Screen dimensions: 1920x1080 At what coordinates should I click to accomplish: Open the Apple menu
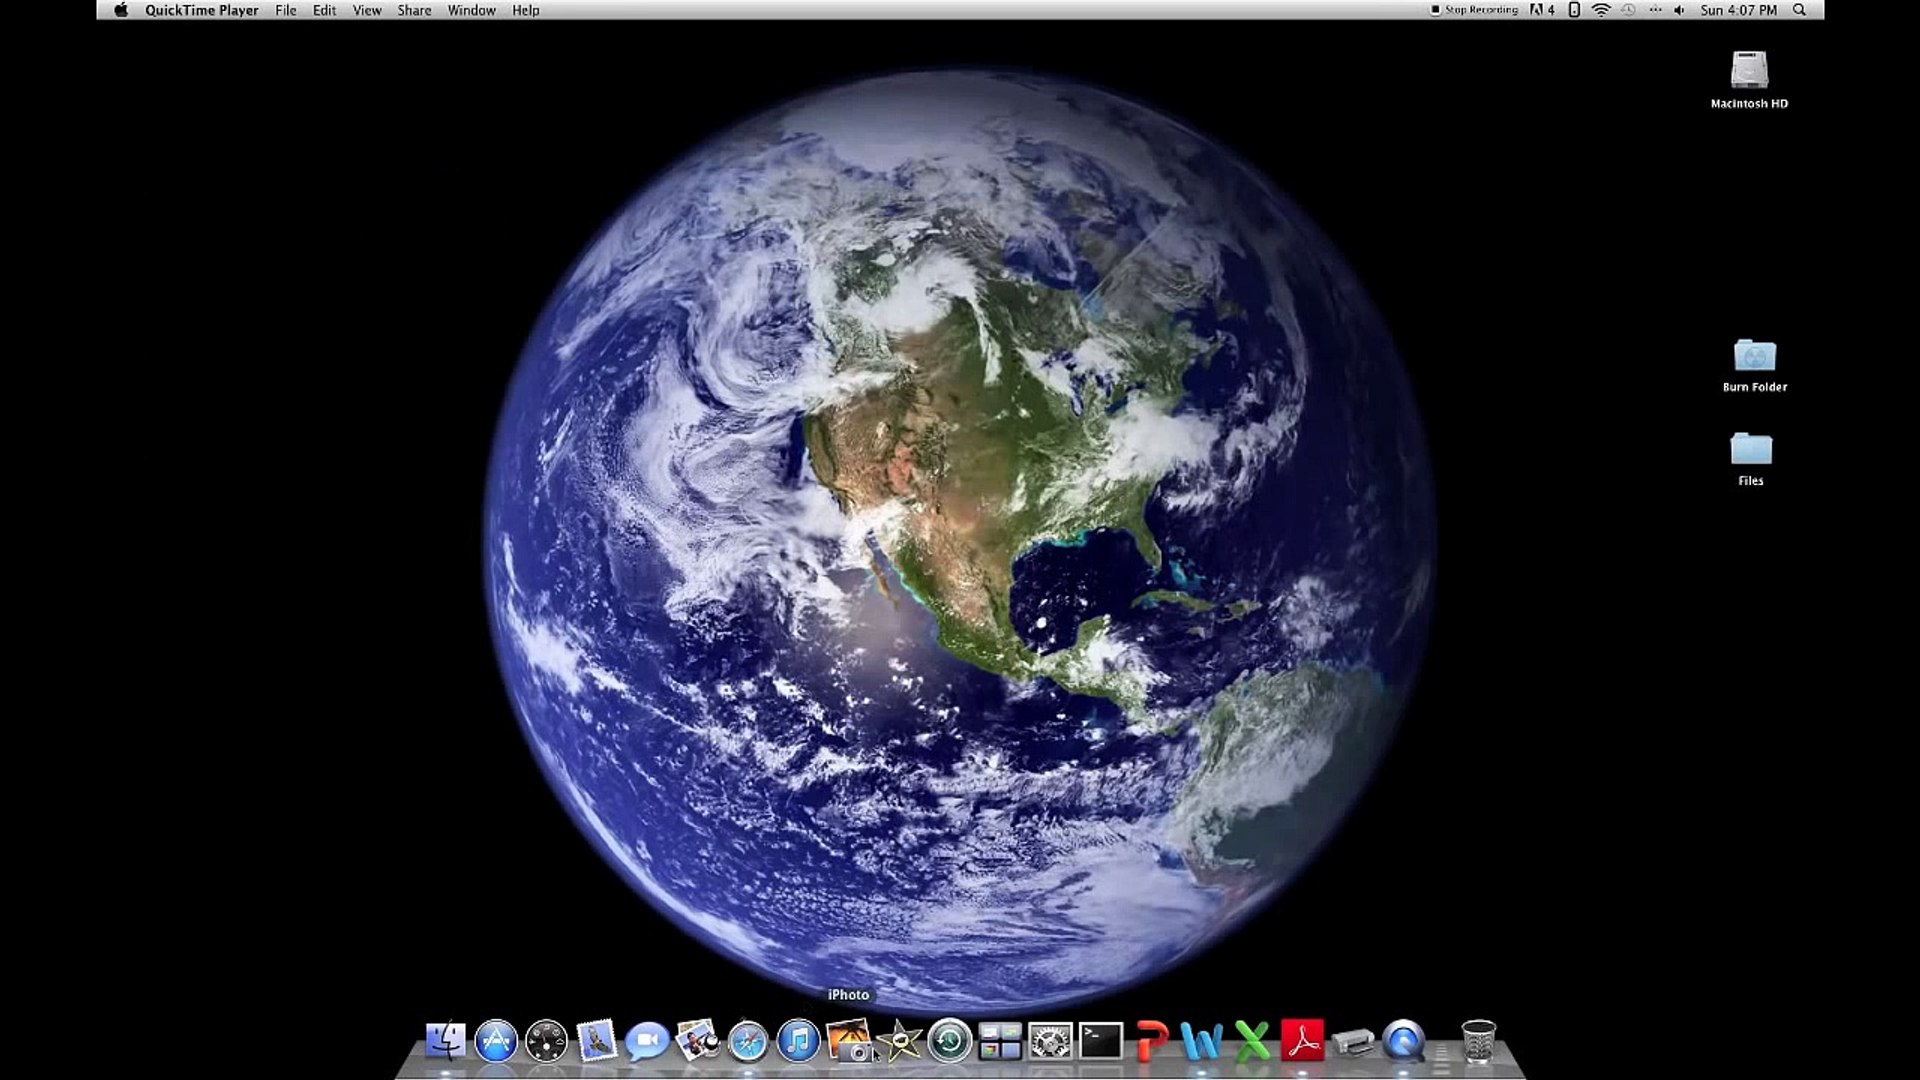121,10
